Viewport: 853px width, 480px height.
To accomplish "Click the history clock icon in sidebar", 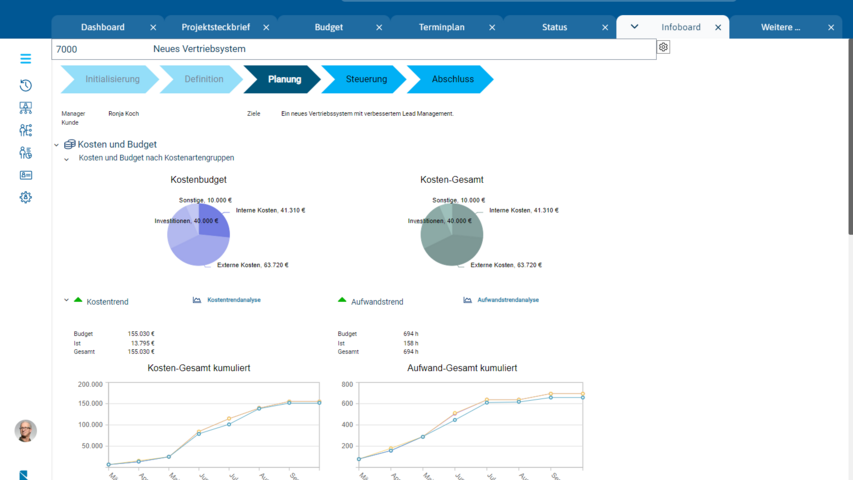I will (x=26, y=86).
